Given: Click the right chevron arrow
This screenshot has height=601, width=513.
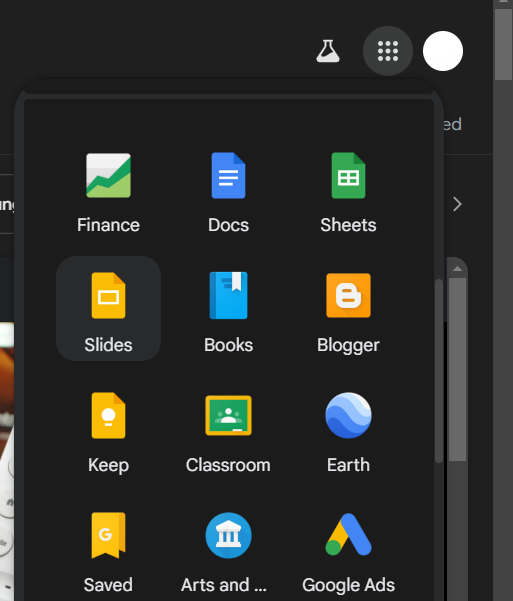Looking at the screenshot, I should pyautogui.click(x=457, y=204).
